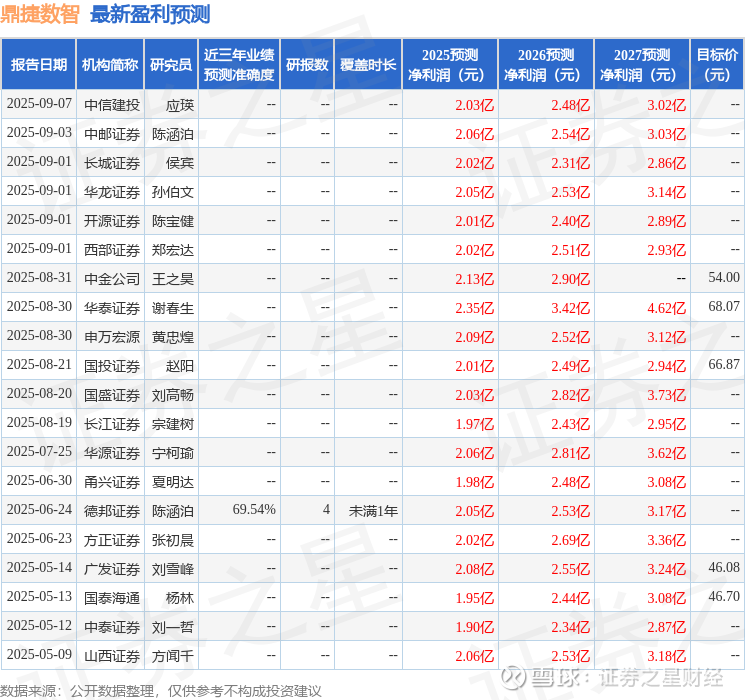Click target price 46.08
This screenshot has height=700, width=745.
tap(724, 567)
